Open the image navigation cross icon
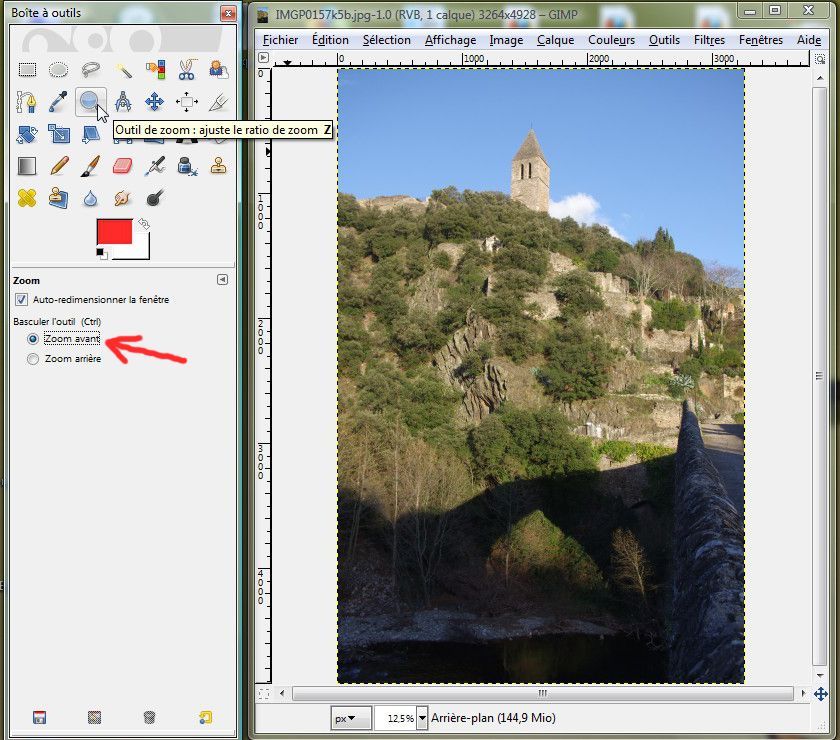Screen dimensions: 840x740 (x=820, y=694)
